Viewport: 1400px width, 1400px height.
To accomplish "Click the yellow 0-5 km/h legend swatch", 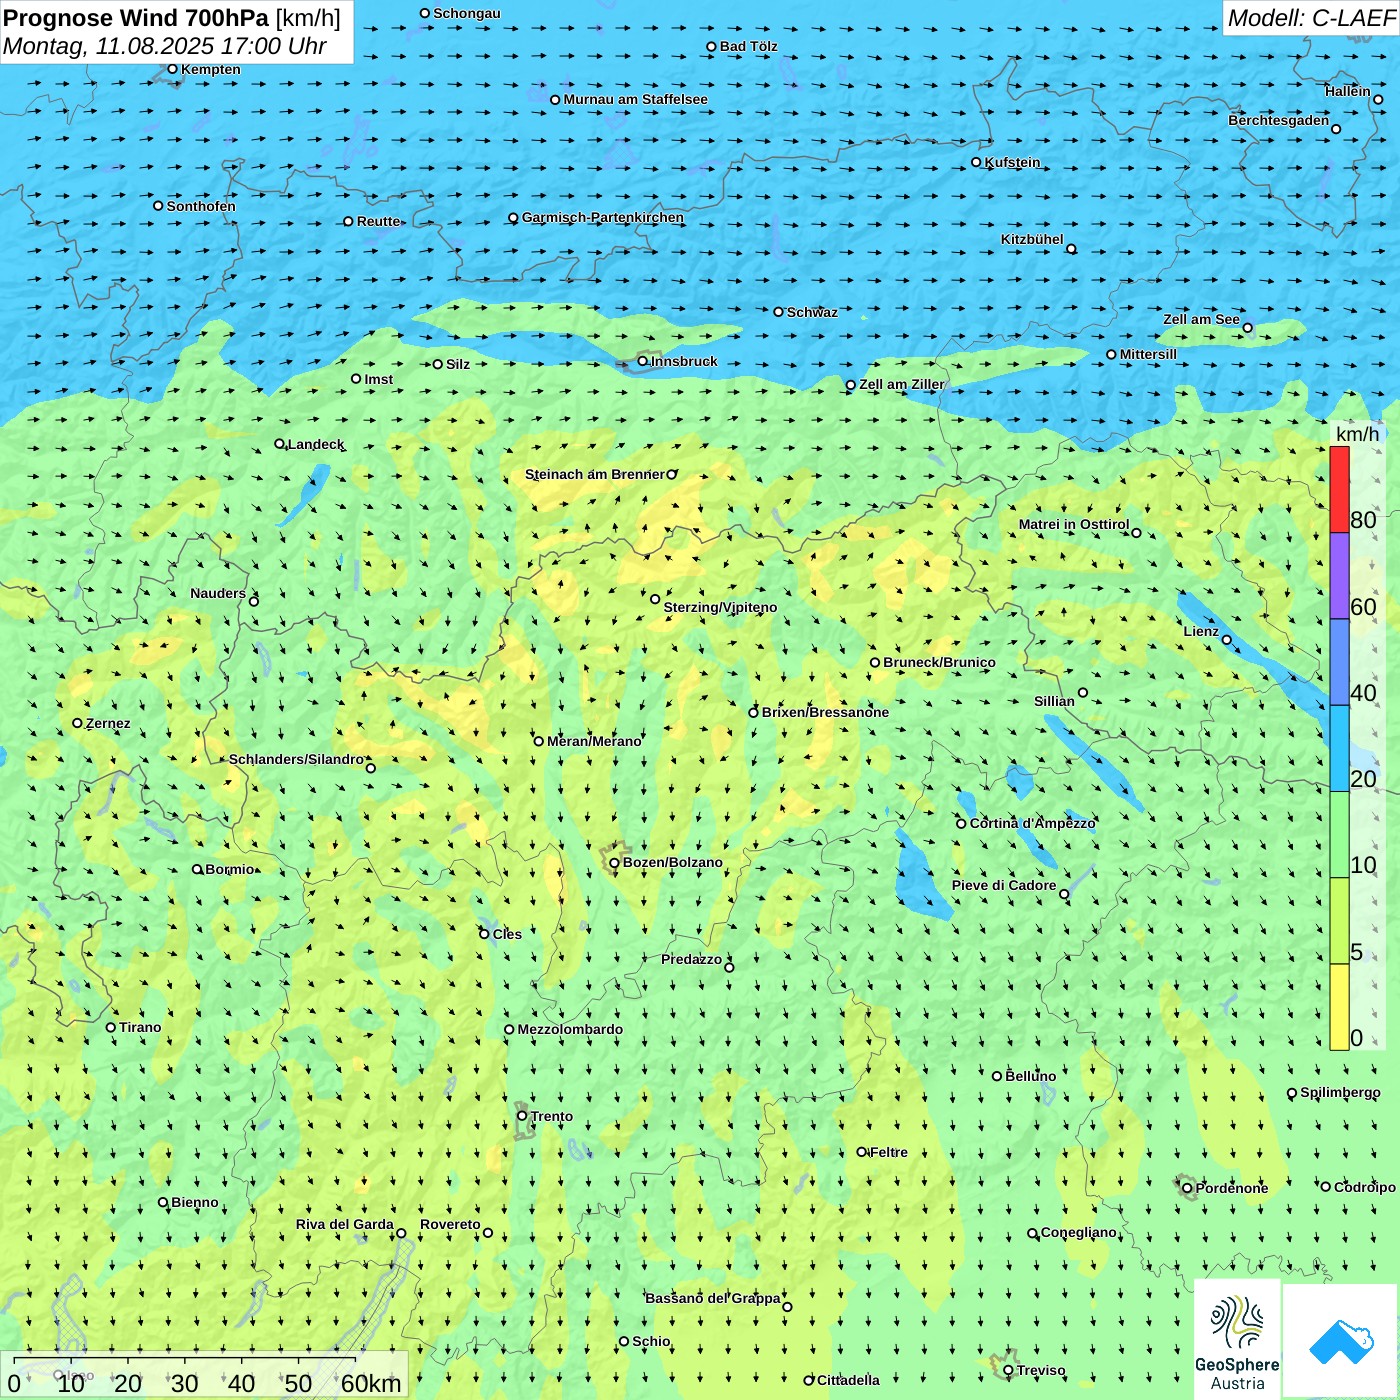I will point(1339,1007).
